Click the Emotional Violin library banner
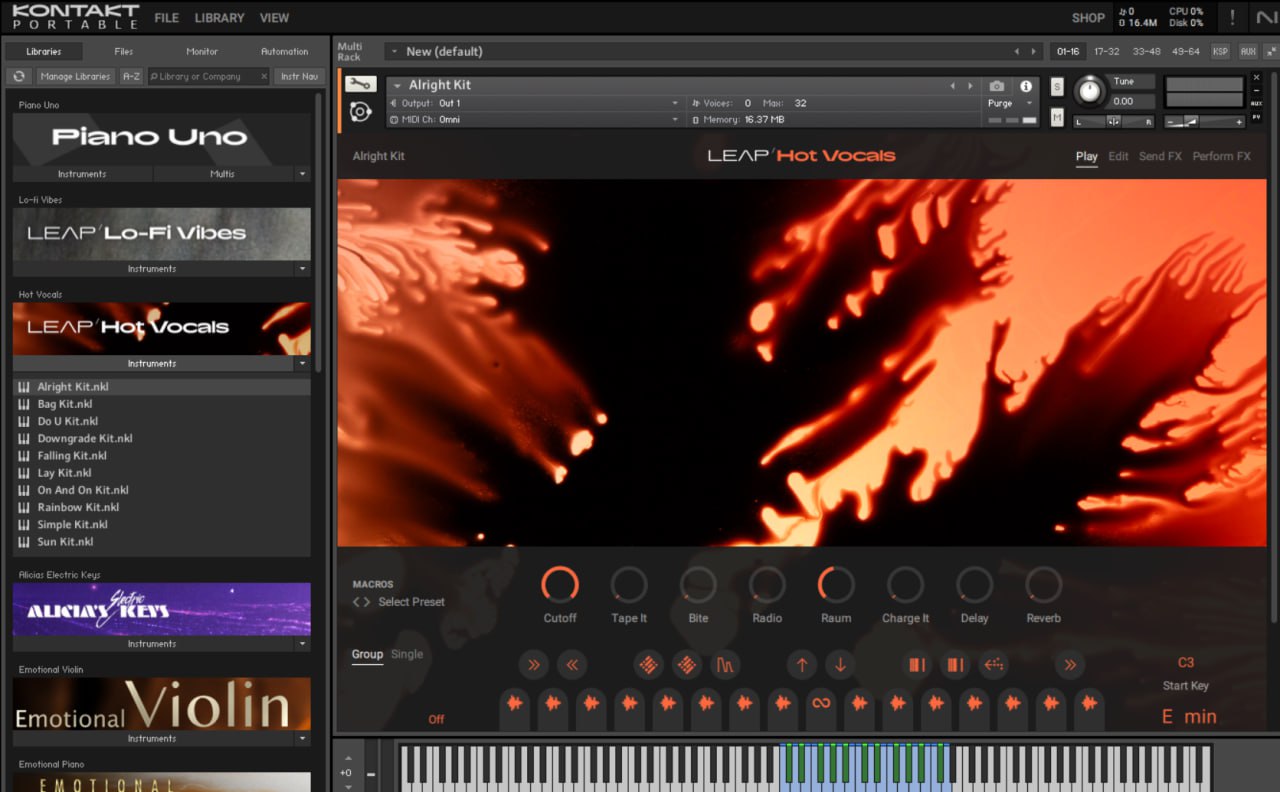 pos(162,704)
